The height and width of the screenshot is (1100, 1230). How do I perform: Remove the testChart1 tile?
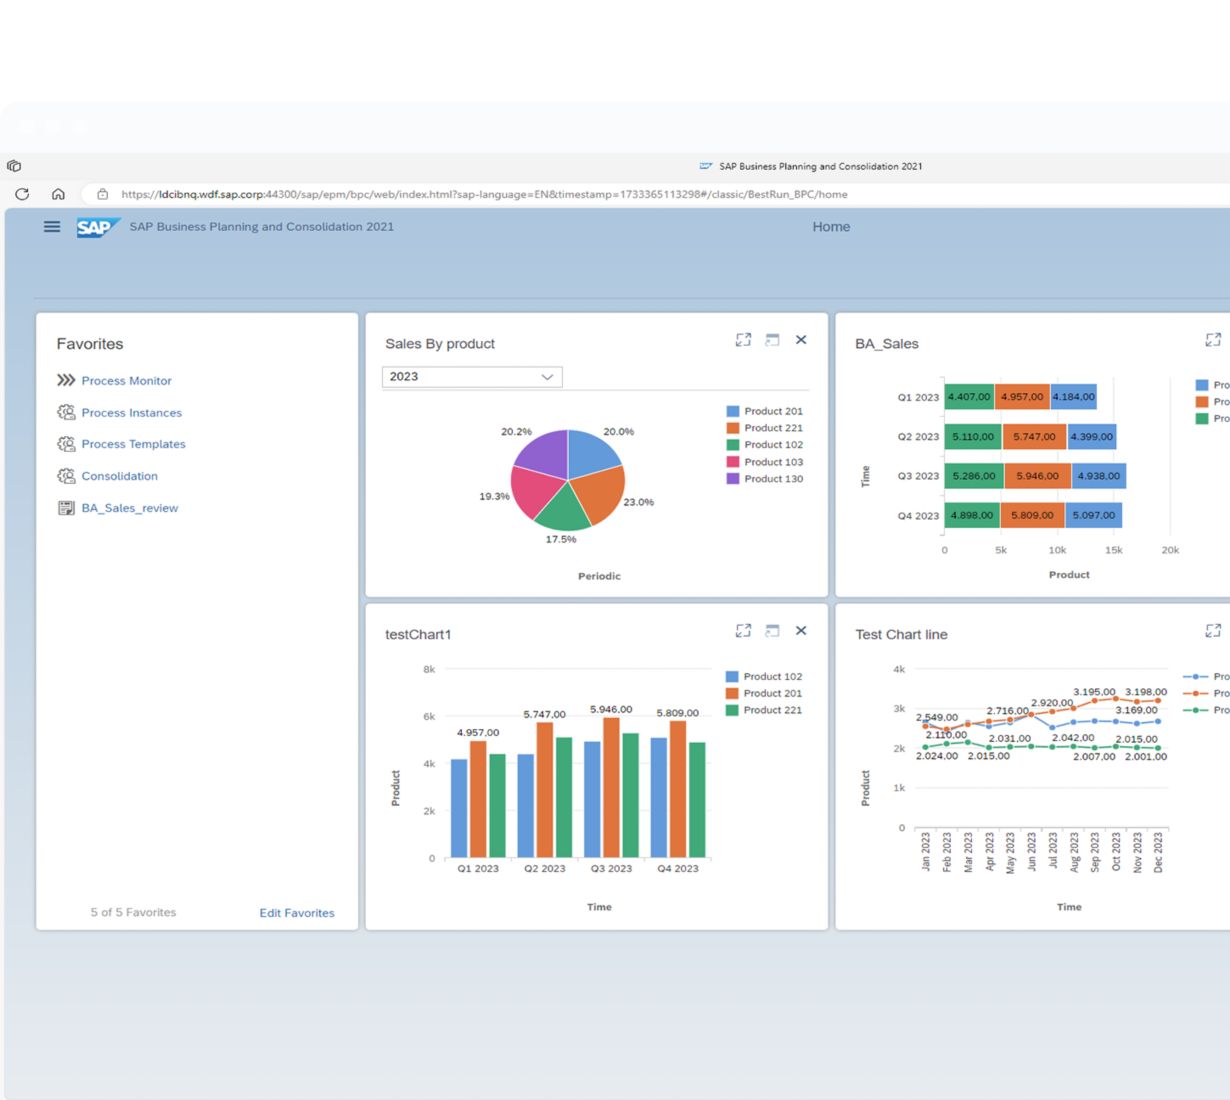click(x=801, y=631)
